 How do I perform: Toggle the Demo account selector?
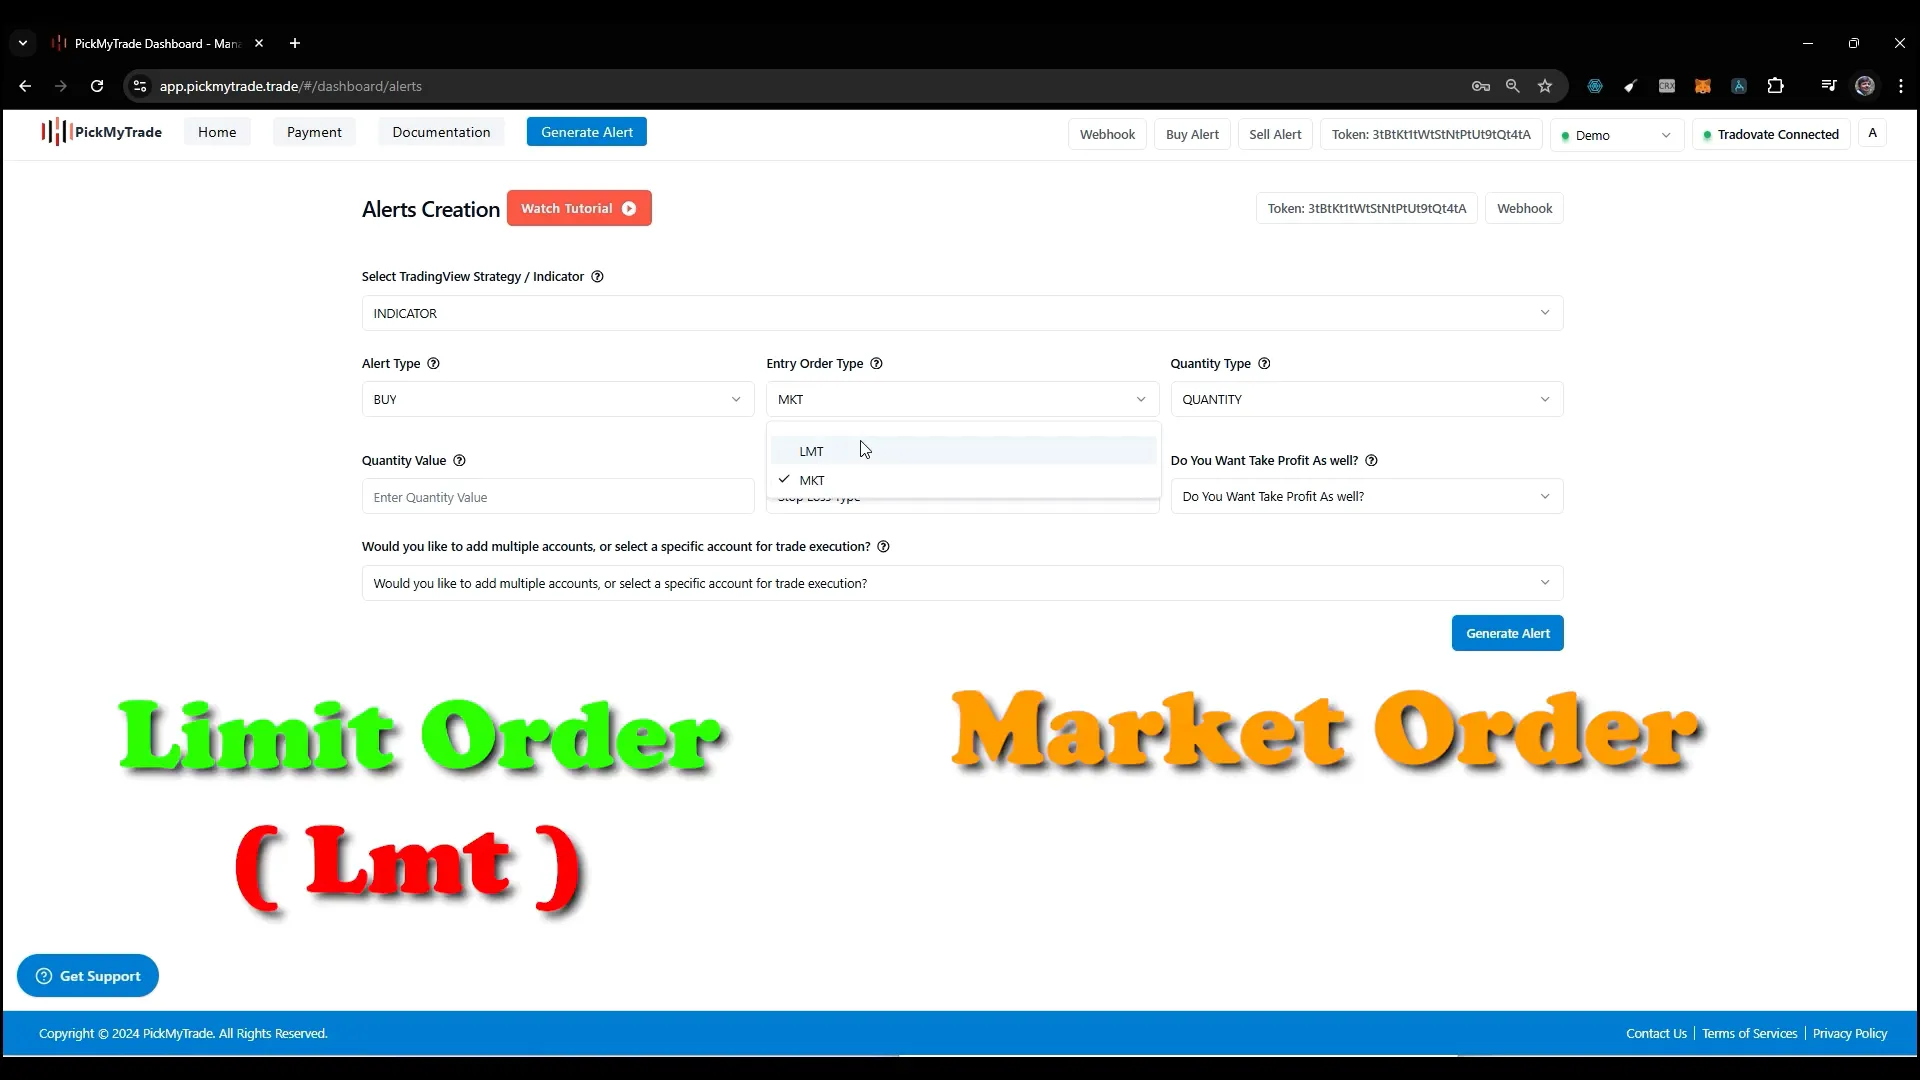1615,133
